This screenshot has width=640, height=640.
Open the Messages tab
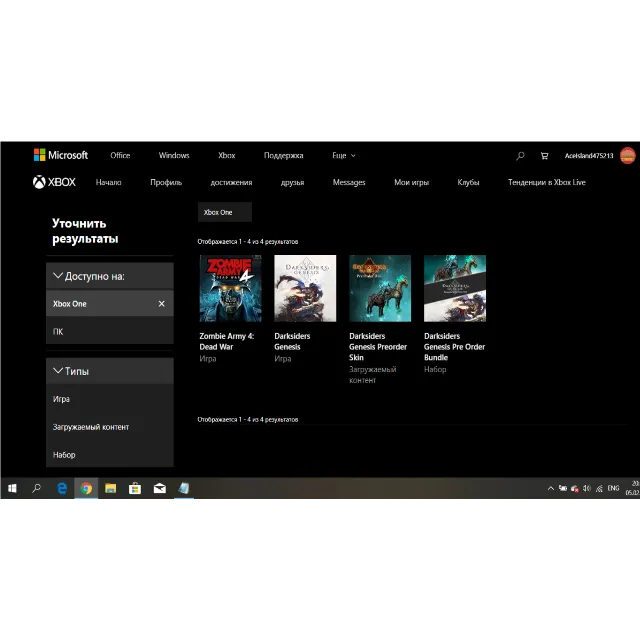click(349, 182)
